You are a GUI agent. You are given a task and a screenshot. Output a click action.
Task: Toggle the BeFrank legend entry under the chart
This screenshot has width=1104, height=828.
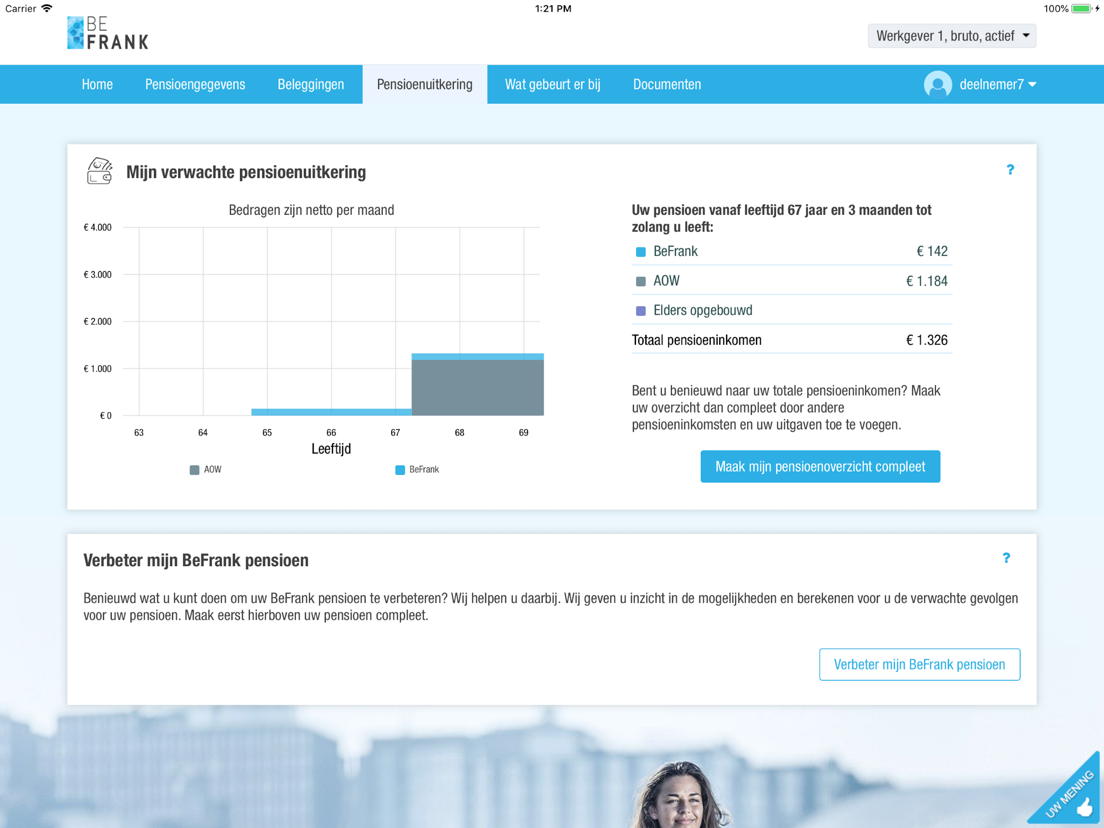[418, 470]
